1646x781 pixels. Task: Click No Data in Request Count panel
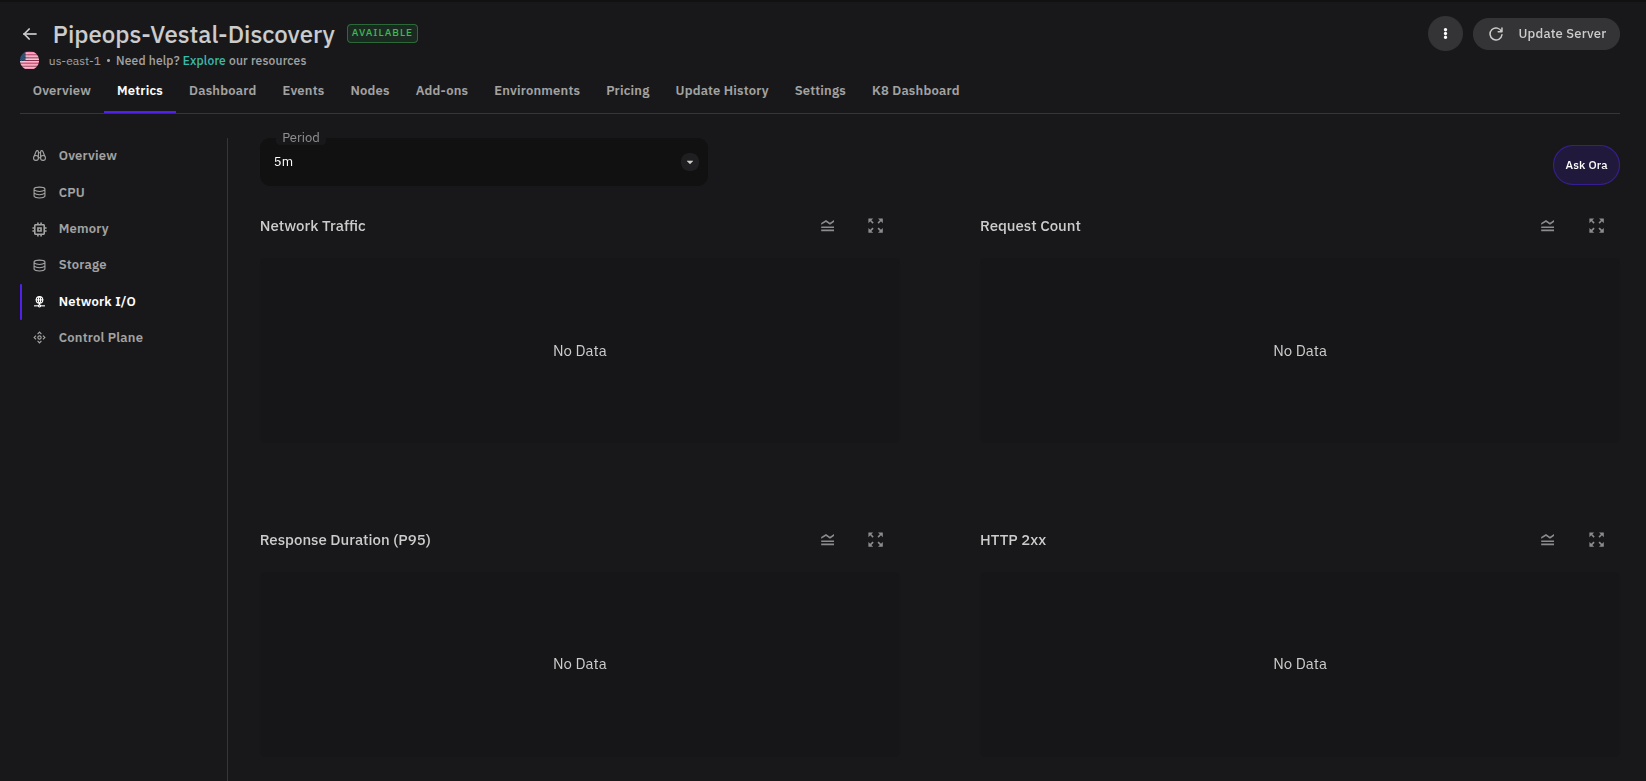click(1300, 351)
